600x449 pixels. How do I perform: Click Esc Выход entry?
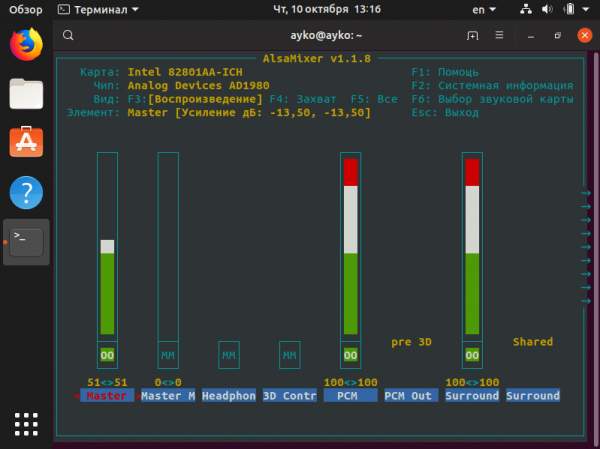(445, 113)
